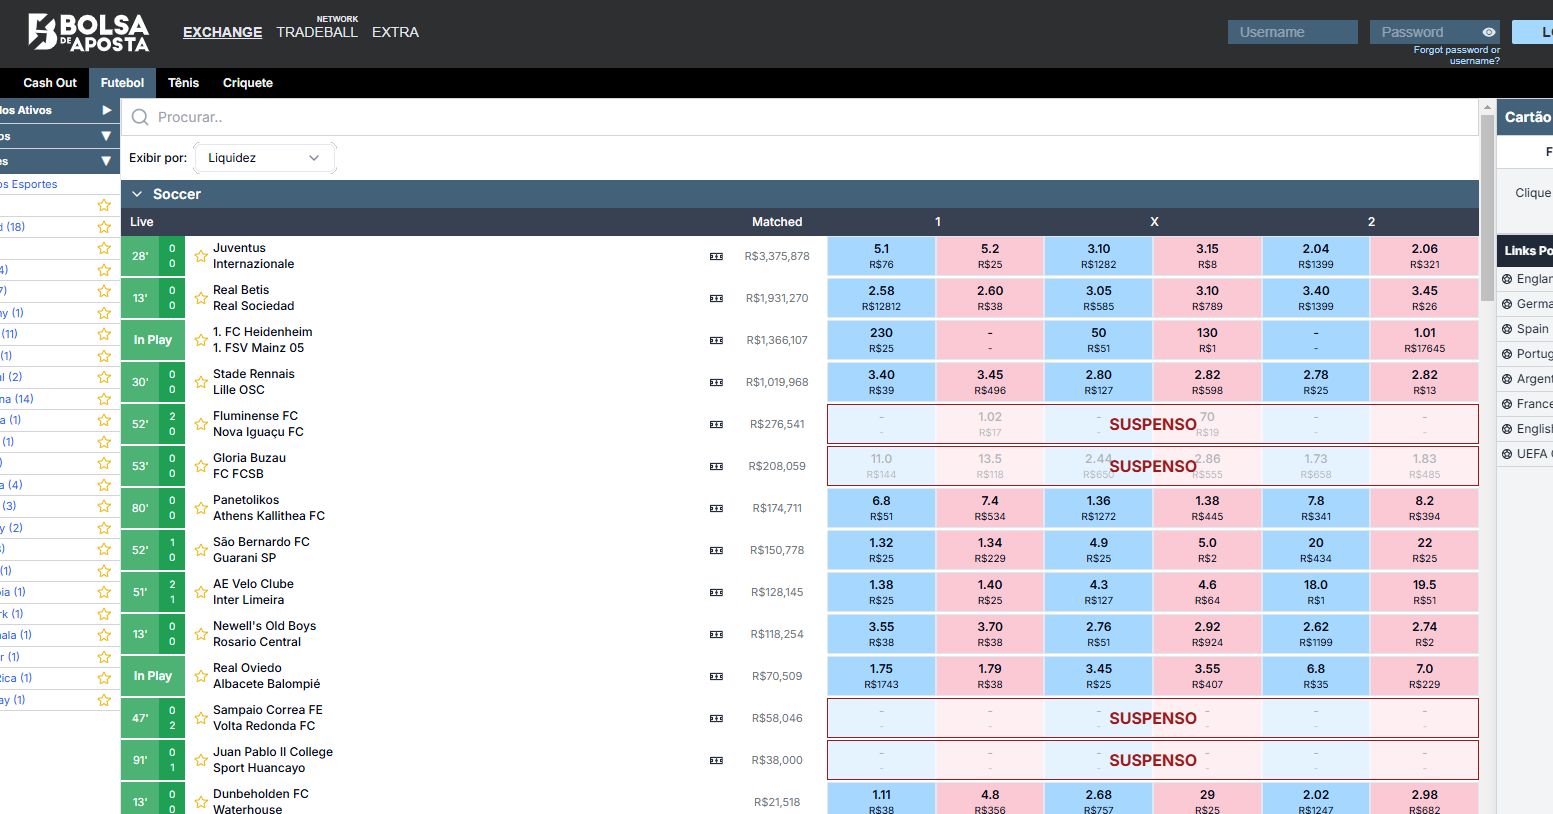This screenshot has height=814, width=1553.
Task: Open markets icon for Real Oviedo row
Action: click(x=716, y=677)
